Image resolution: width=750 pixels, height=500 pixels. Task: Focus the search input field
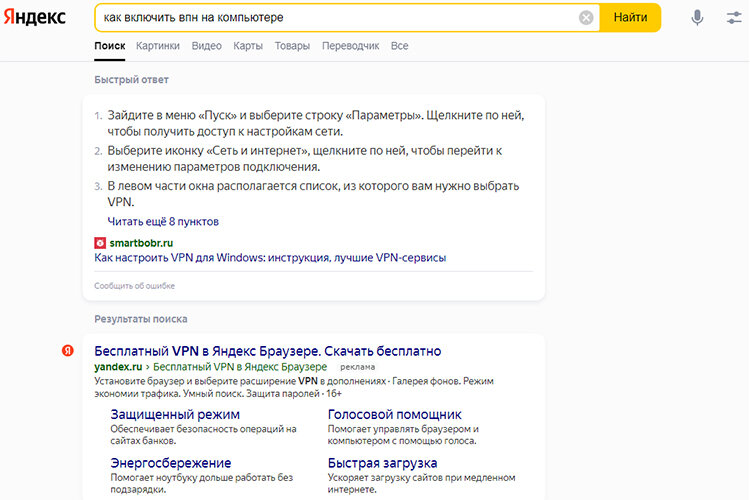point(337,18)
